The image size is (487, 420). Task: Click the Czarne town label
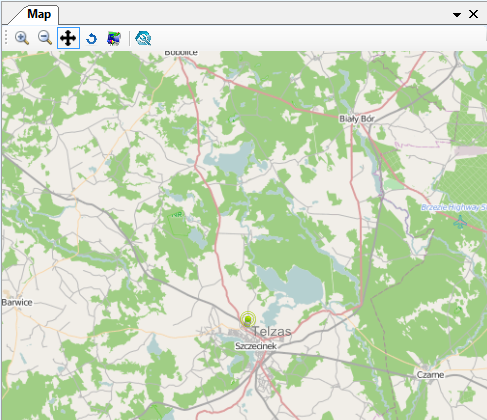pos(431,375)
